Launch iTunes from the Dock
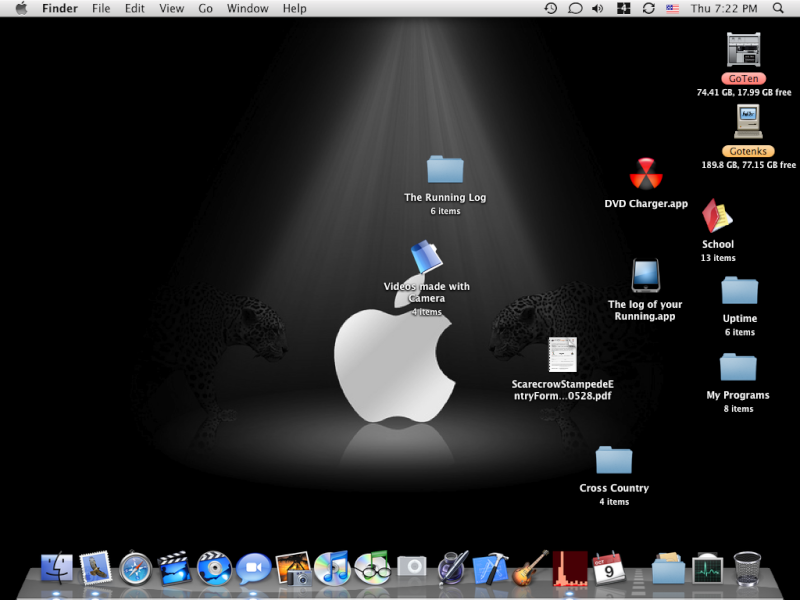 pos(332,567)
